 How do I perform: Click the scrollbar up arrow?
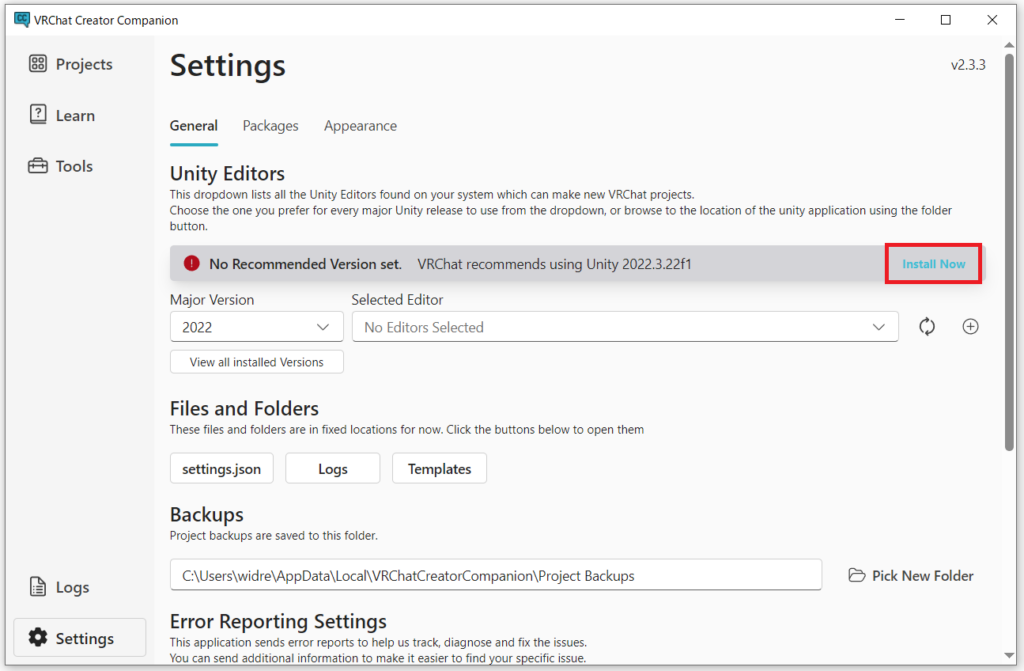(1010, 45)
